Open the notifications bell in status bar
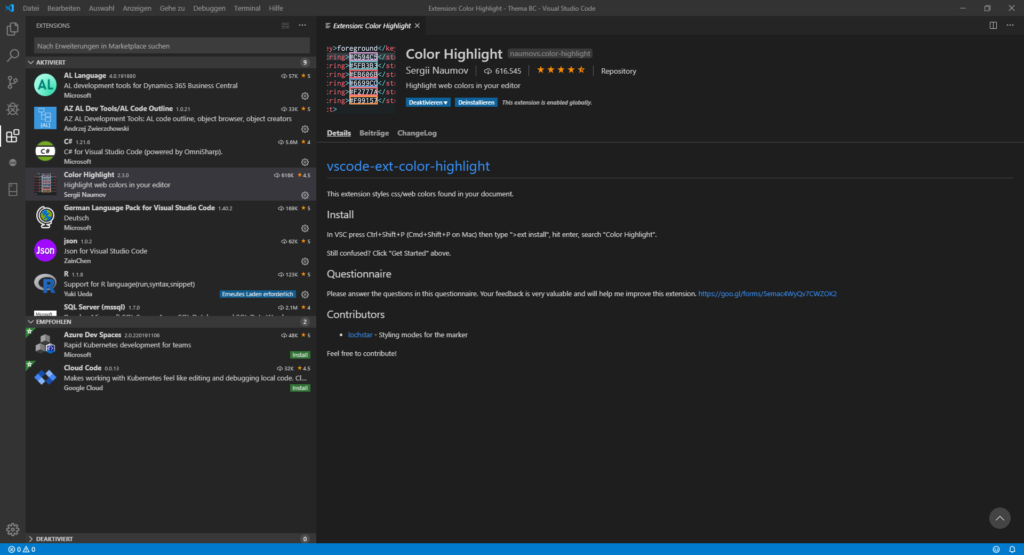1024x555 pixels. [1012, 550]
